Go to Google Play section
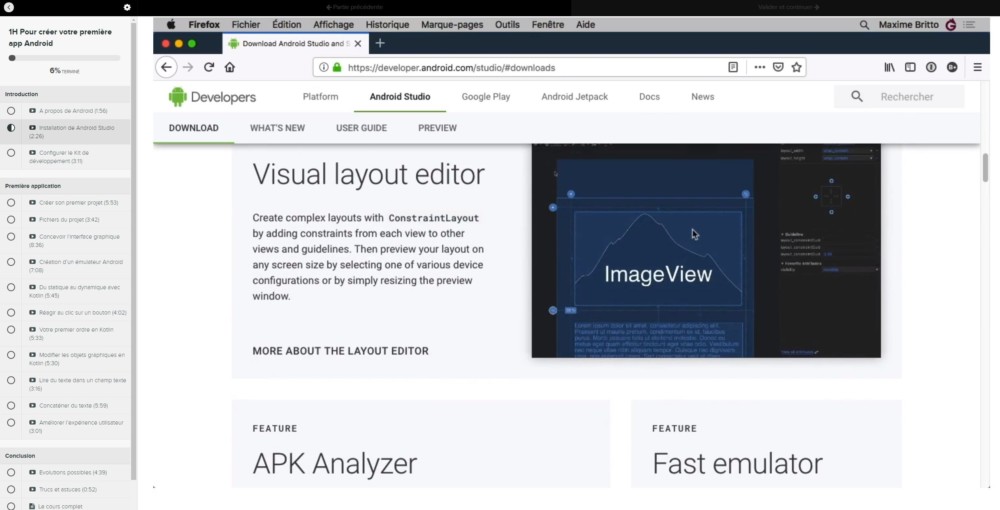The width and height of the screenshot is (1000, 510). [486, 97]
